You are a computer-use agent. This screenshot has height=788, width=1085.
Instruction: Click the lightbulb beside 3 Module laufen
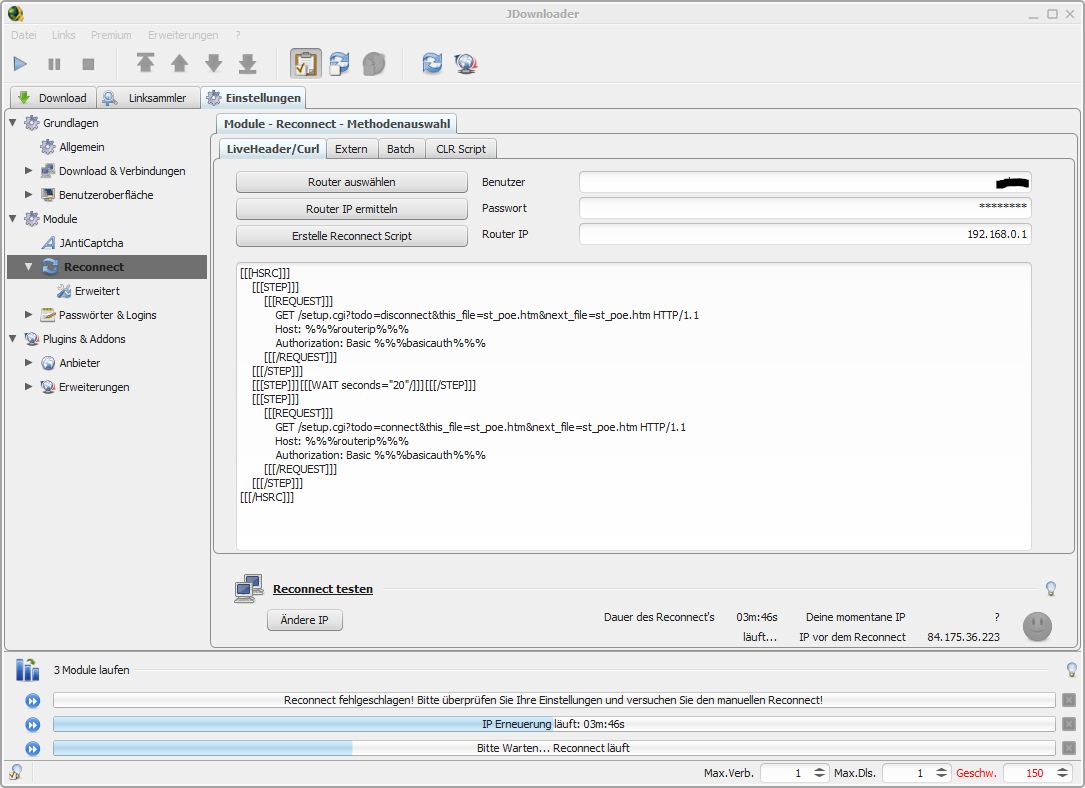point(1072,670)
